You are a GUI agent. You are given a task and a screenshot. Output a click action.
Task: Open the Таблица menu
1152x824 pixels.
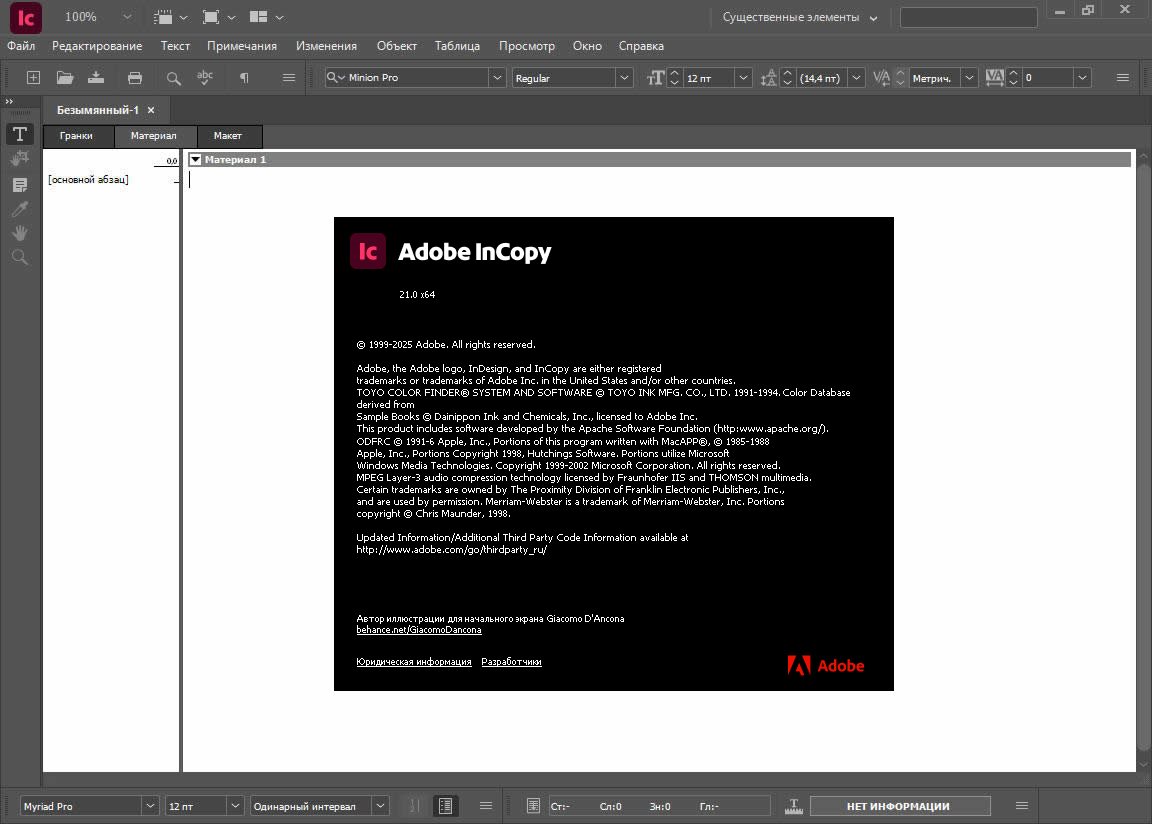coord(457,46)
